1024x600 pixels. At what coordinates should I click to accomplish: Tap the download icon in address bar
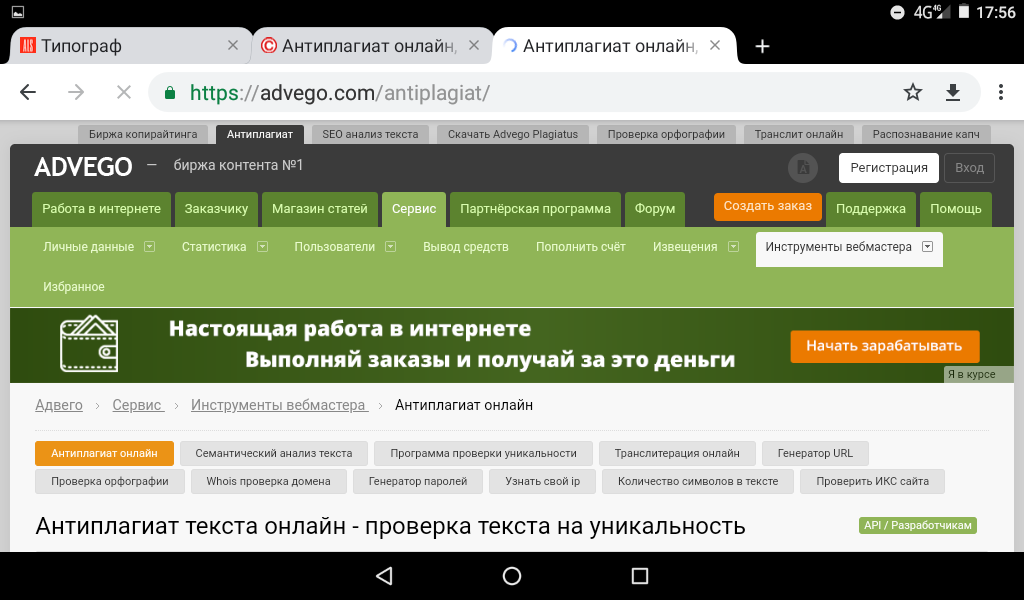pyautogui.click(x=953, y=93)
